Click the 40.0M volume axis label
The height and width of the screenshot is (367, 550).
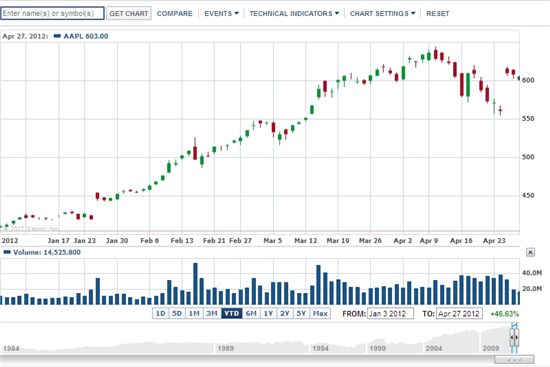click(532, 273)
